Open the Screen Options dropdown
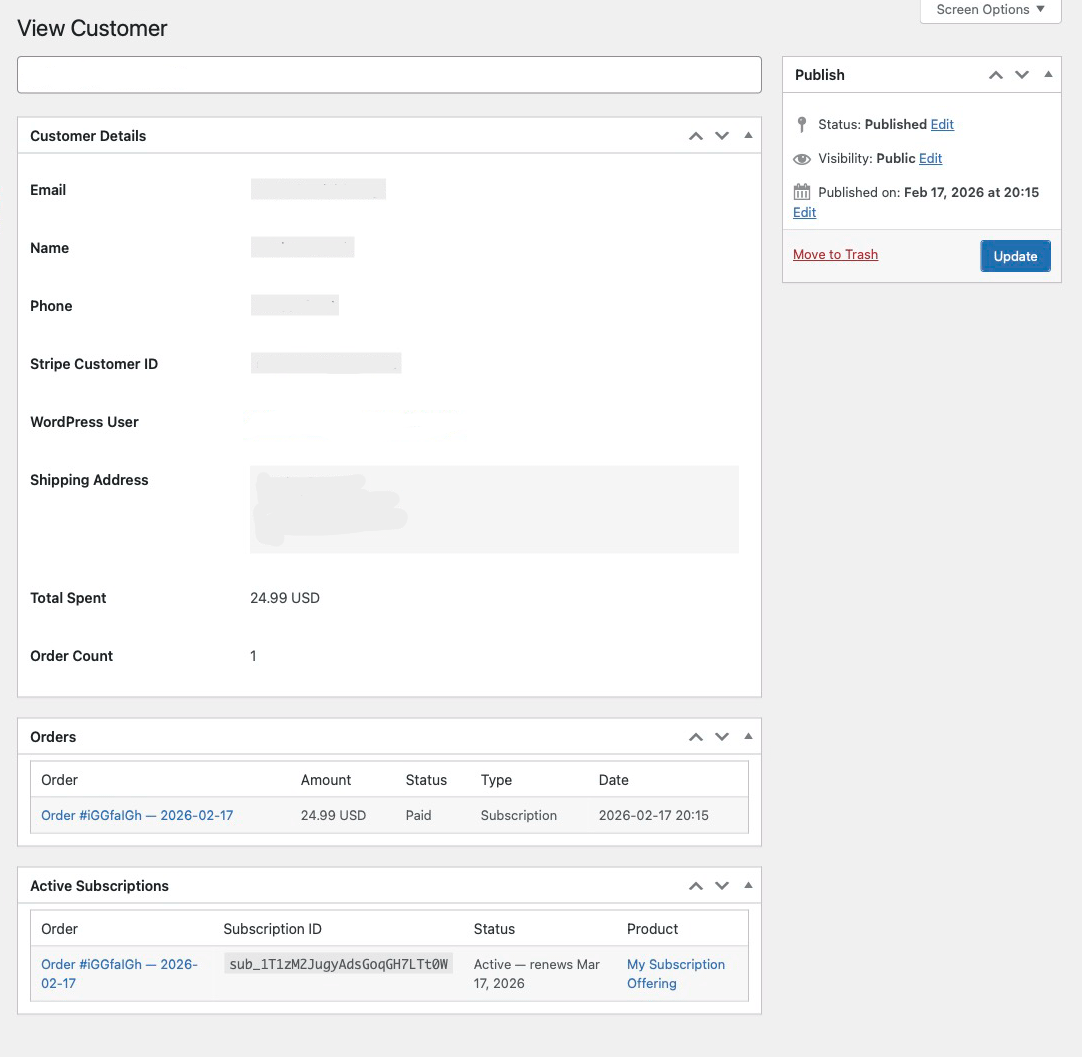 pyautogui.click(x=990, y=10)
